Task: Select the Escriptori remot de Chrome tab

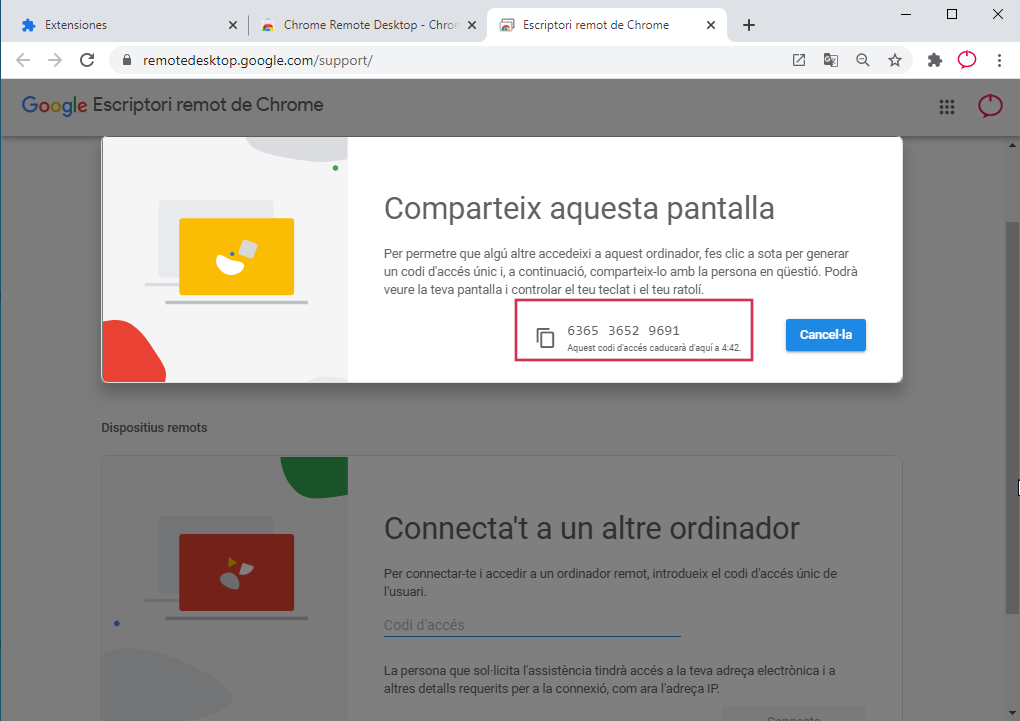Action: [x=606, y=25]
